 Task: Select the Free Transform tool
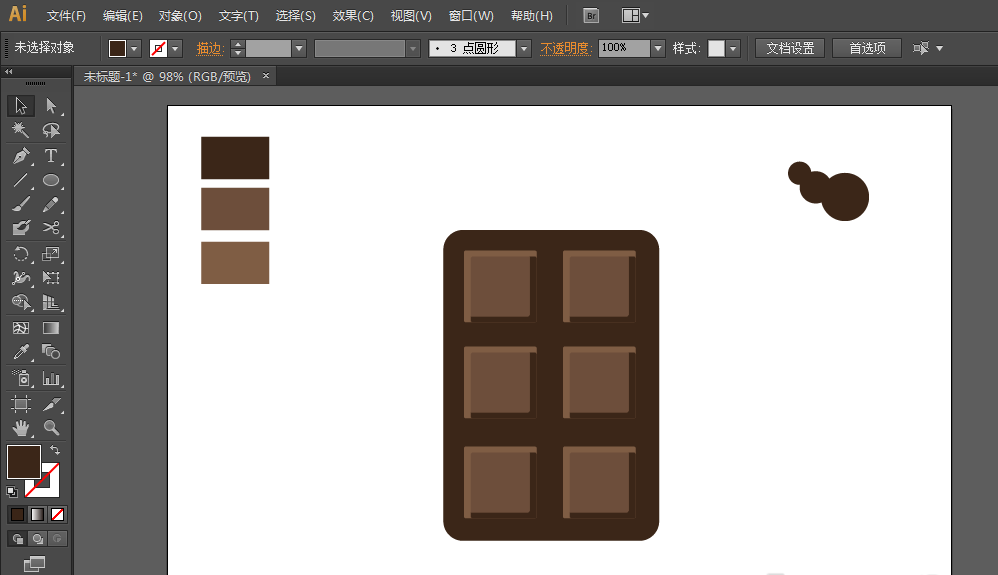51,278
